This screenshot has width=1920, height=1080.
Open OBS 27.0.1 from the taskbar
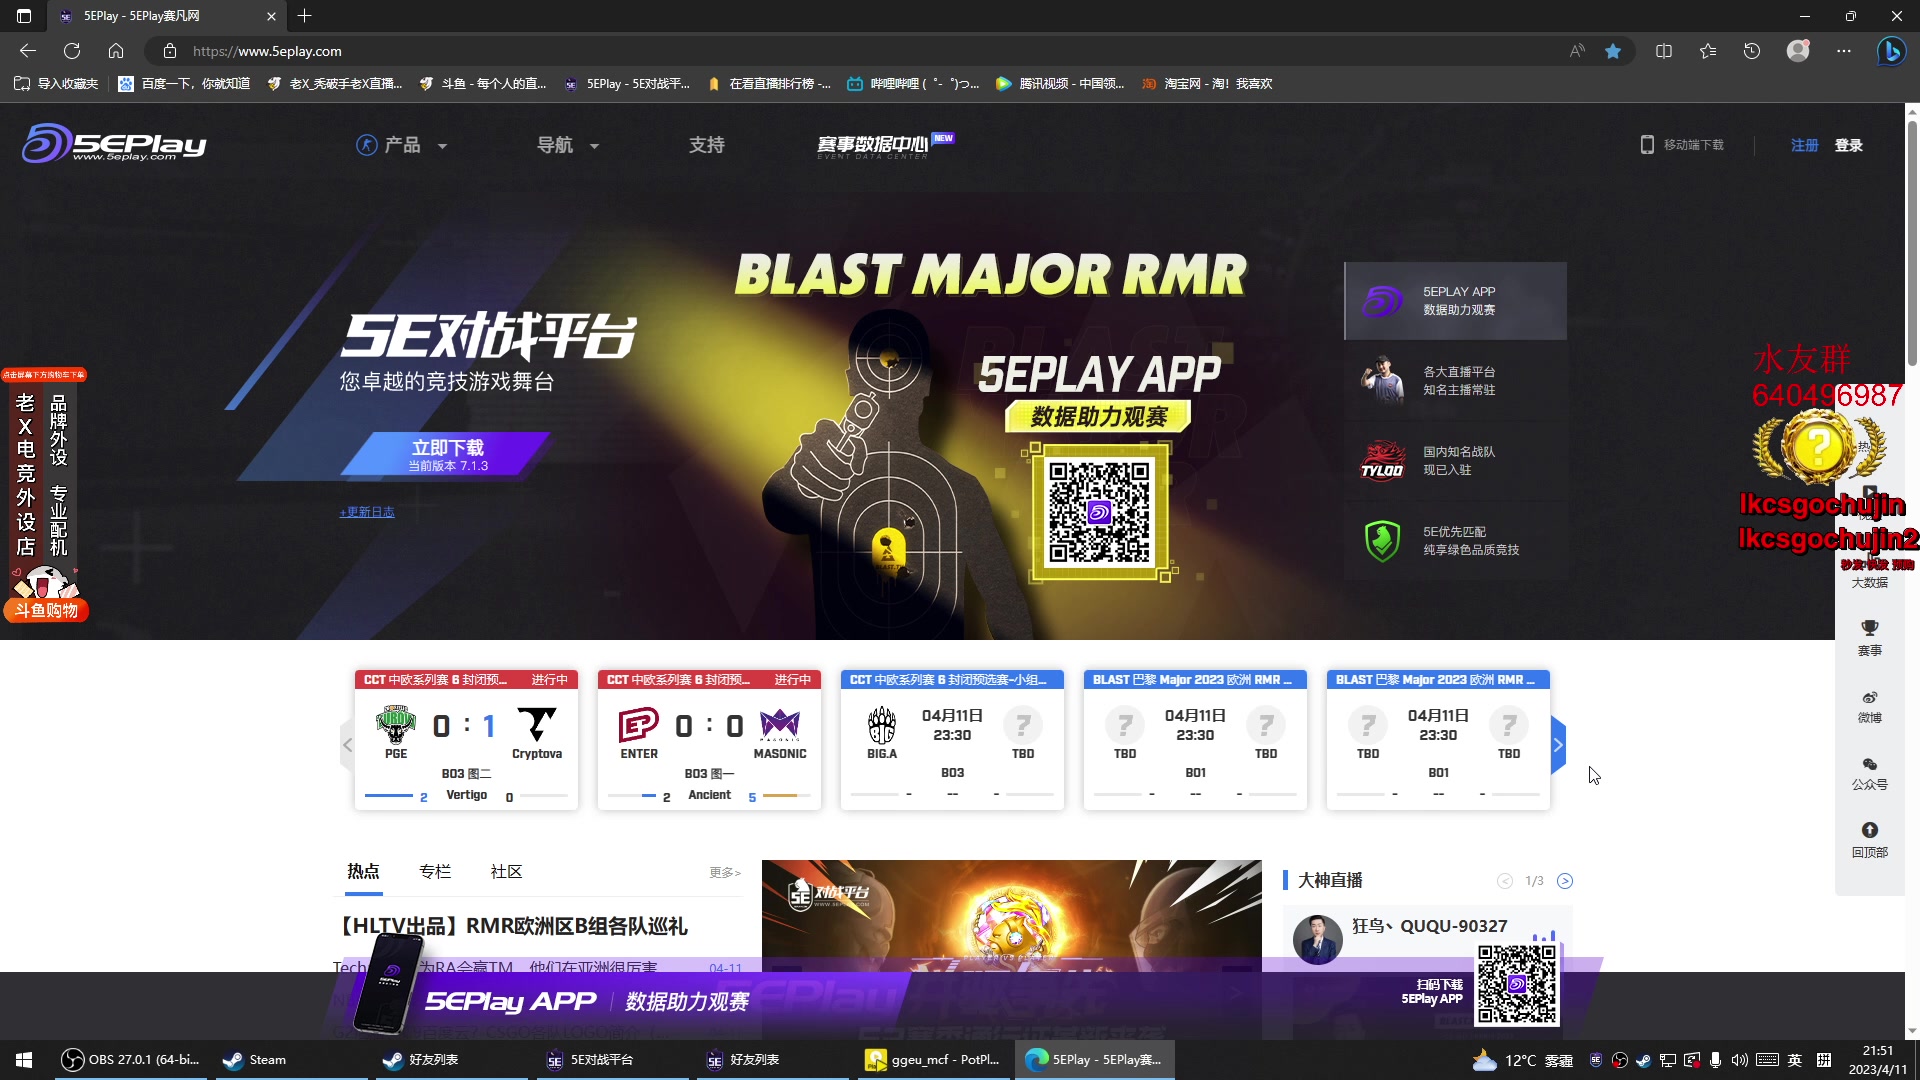[130, 1060]
